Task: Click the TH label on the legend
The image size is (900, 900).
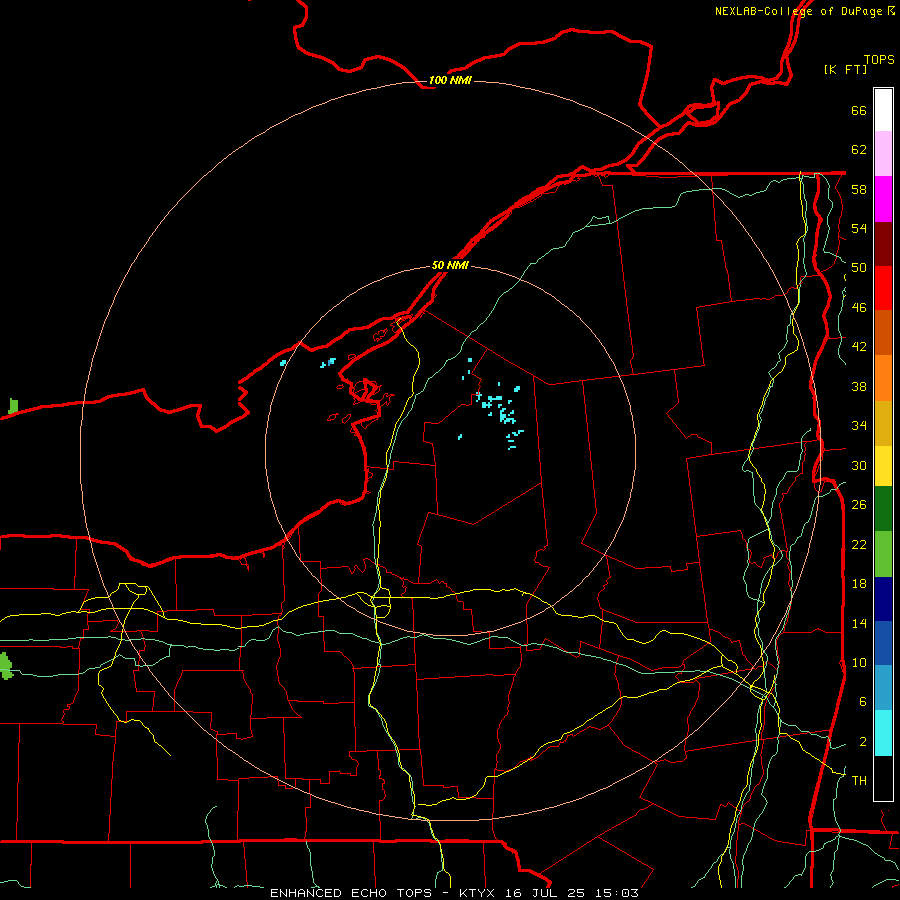Action: pos(859,780)
